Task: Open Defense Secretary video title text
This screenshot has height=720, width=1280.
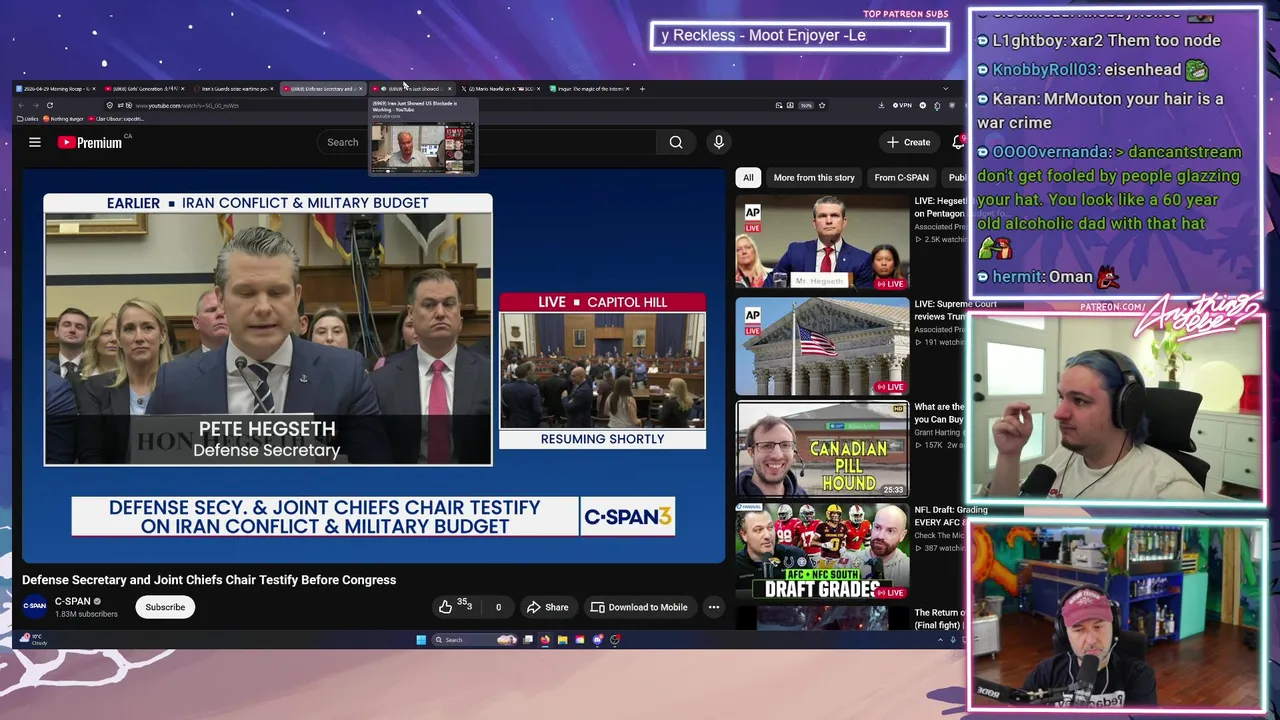Action: (x=209, y=580)
